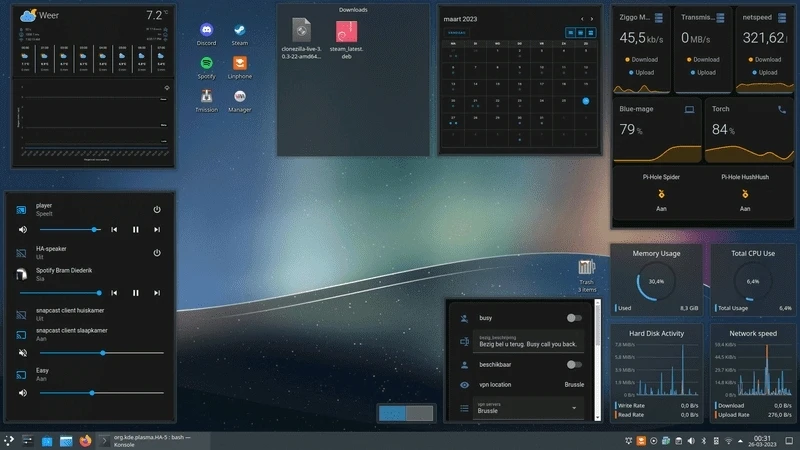Open the Spotify desktop icon
800x450 pixels.
(207, 66)
